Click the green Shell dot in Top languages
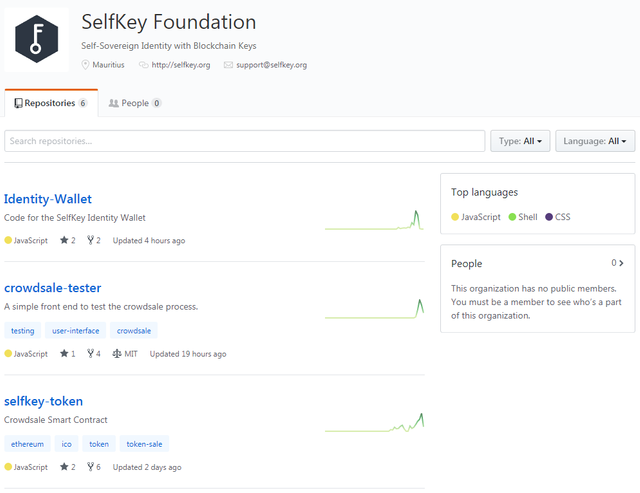This screenshot has height=493, width=640. pos(512,217)
